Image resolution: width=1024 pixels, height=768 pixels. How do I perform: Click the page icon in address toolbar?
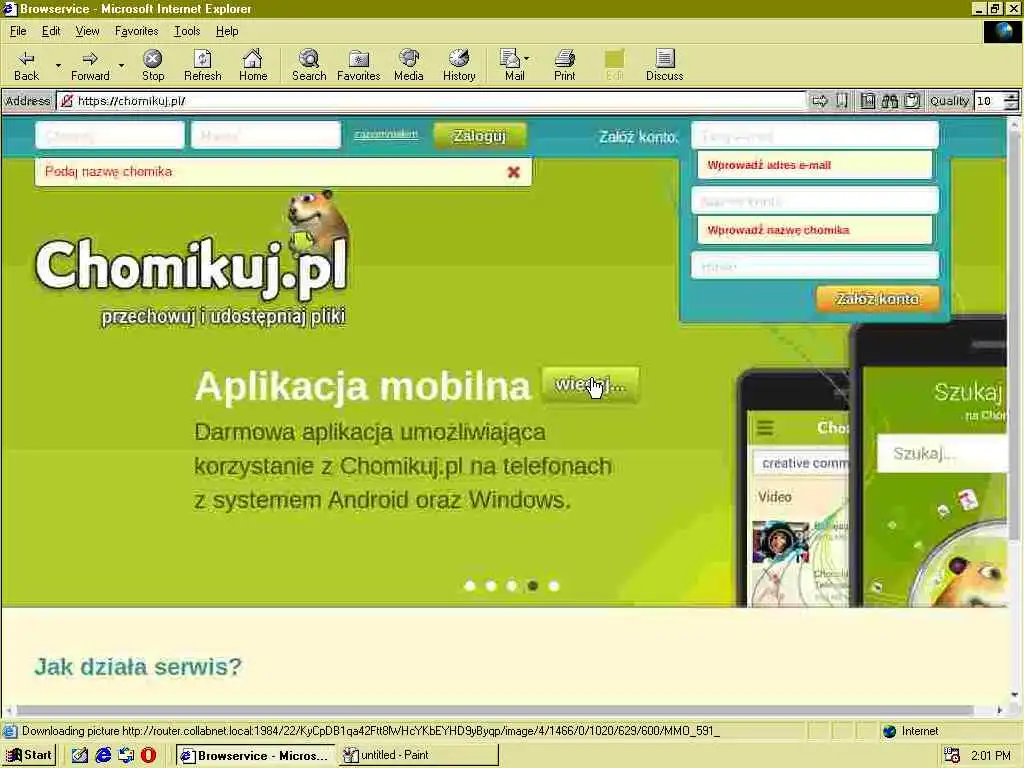(867, 101)
